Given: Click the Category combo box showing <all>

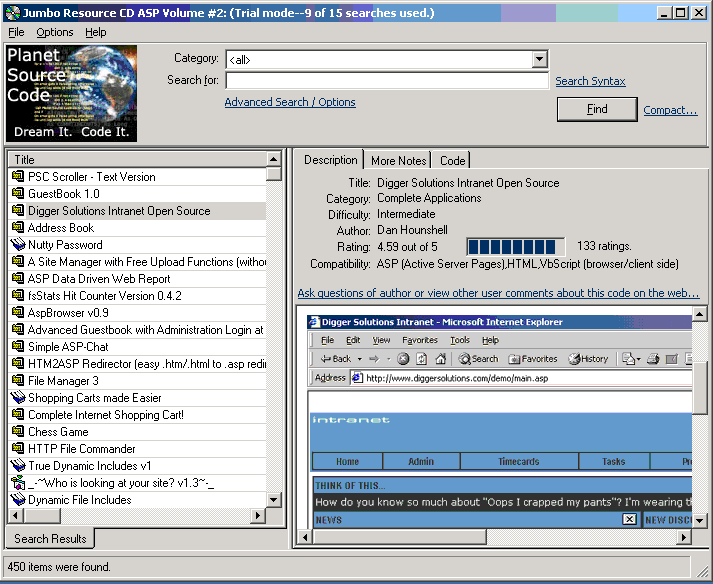Looking at the screenshot, I should tap(387, 59).
